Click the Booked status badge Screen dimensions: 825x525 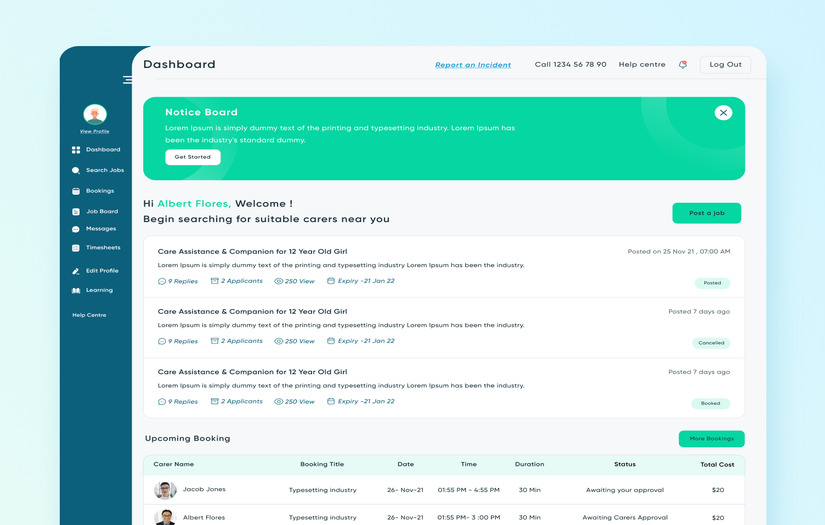point(710,403)
